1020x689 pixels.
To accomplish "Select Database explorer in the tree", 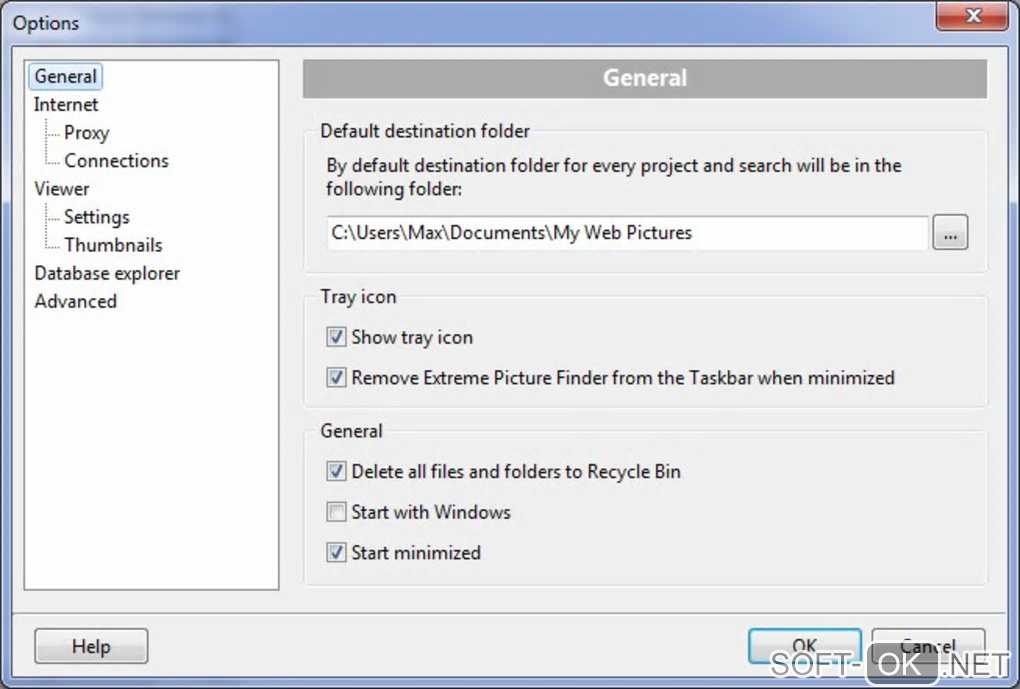I will [x=107, y=273].
